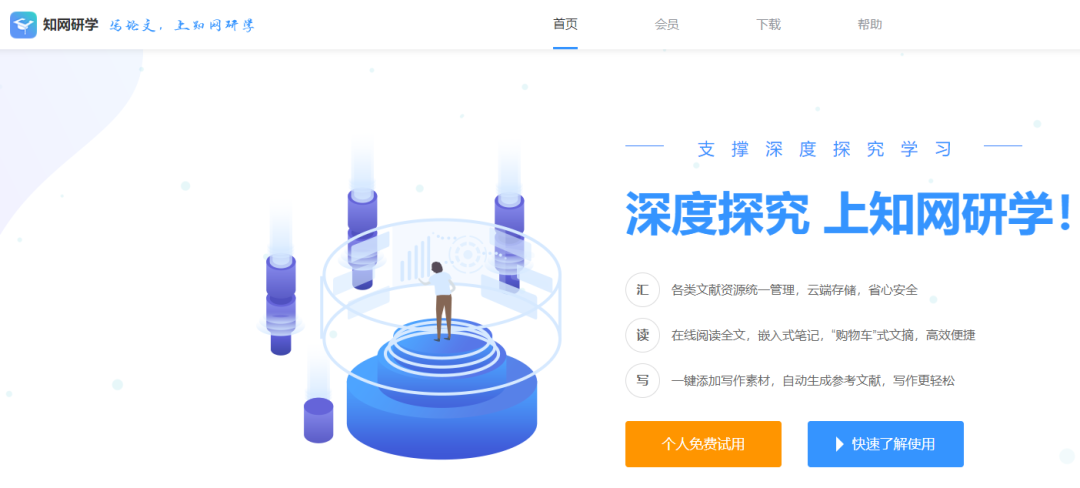Click the 知网研学 brand name text
The width and height of the screenshot is (1080, 488).
(x=70, y=25)
